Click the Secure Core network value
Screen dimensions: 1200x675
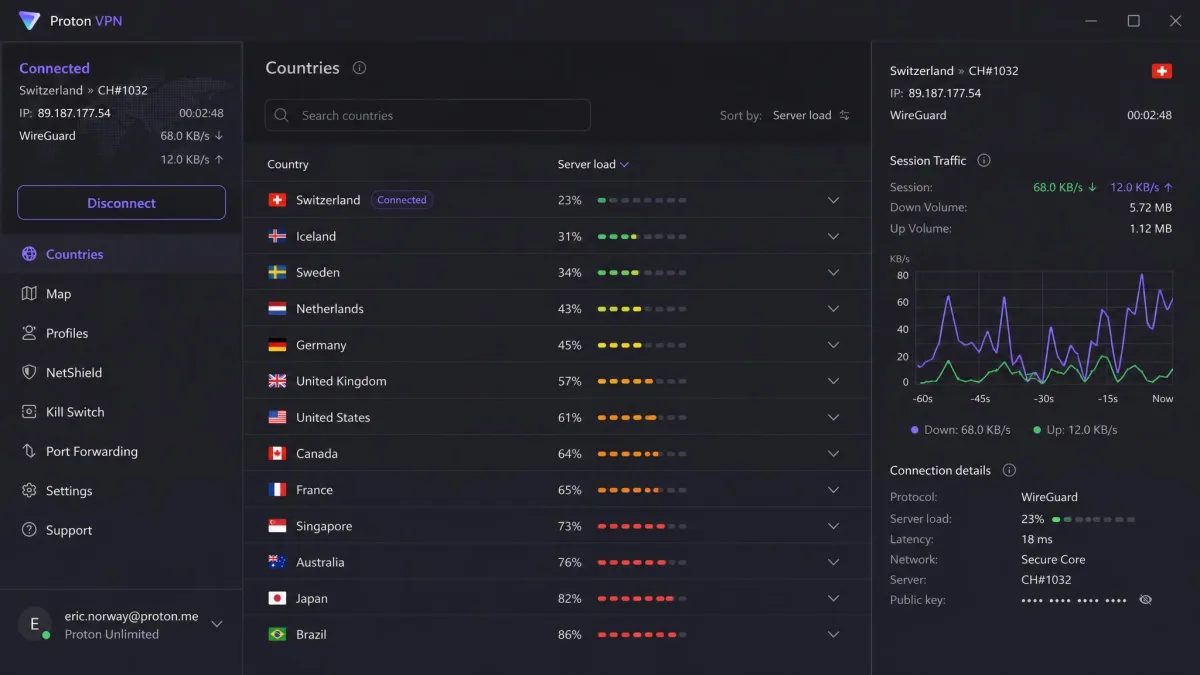[x=1053, y=560]
